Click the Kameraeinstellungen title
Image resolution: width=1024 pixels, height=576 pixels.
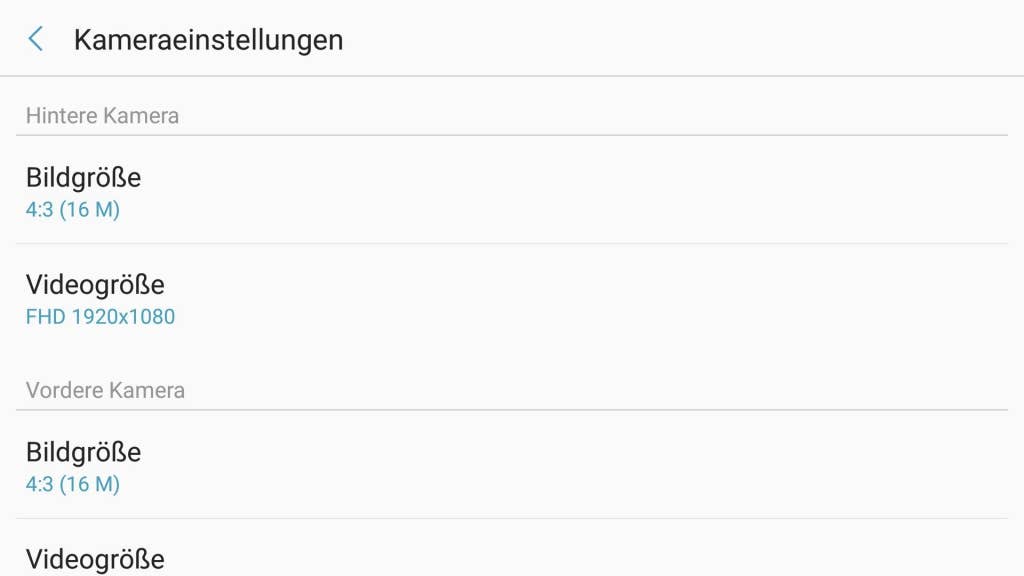pyautogui.click(x=208, y=40)
